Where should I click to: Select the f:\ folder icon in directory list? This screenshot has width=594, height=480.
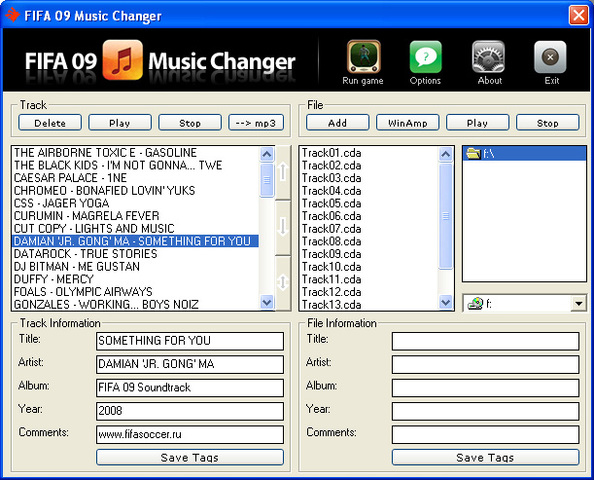(474, 153)
